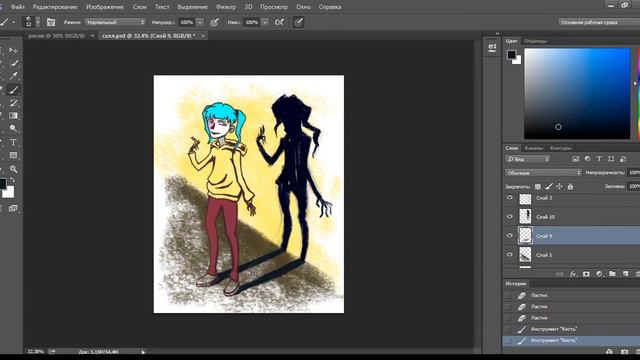This screenshot has width=640, height=360.
Task: Enable the airbrush build-up option
Action: coord(280,22)
